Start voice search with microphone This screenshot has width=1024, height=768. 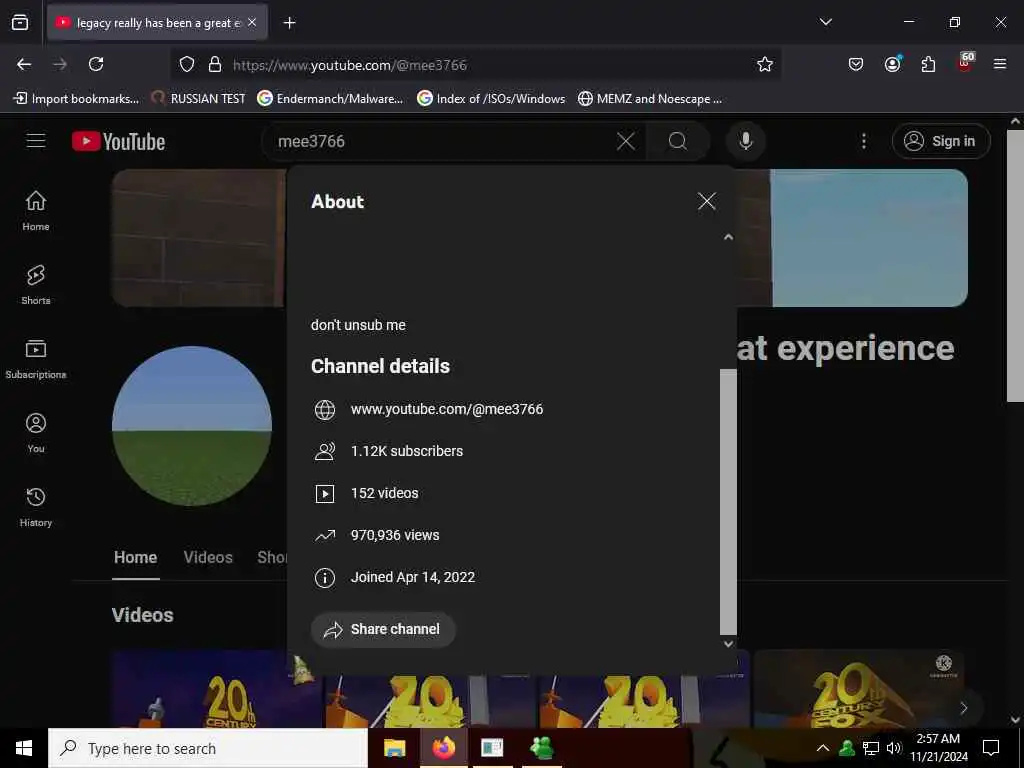click(745, 141)
